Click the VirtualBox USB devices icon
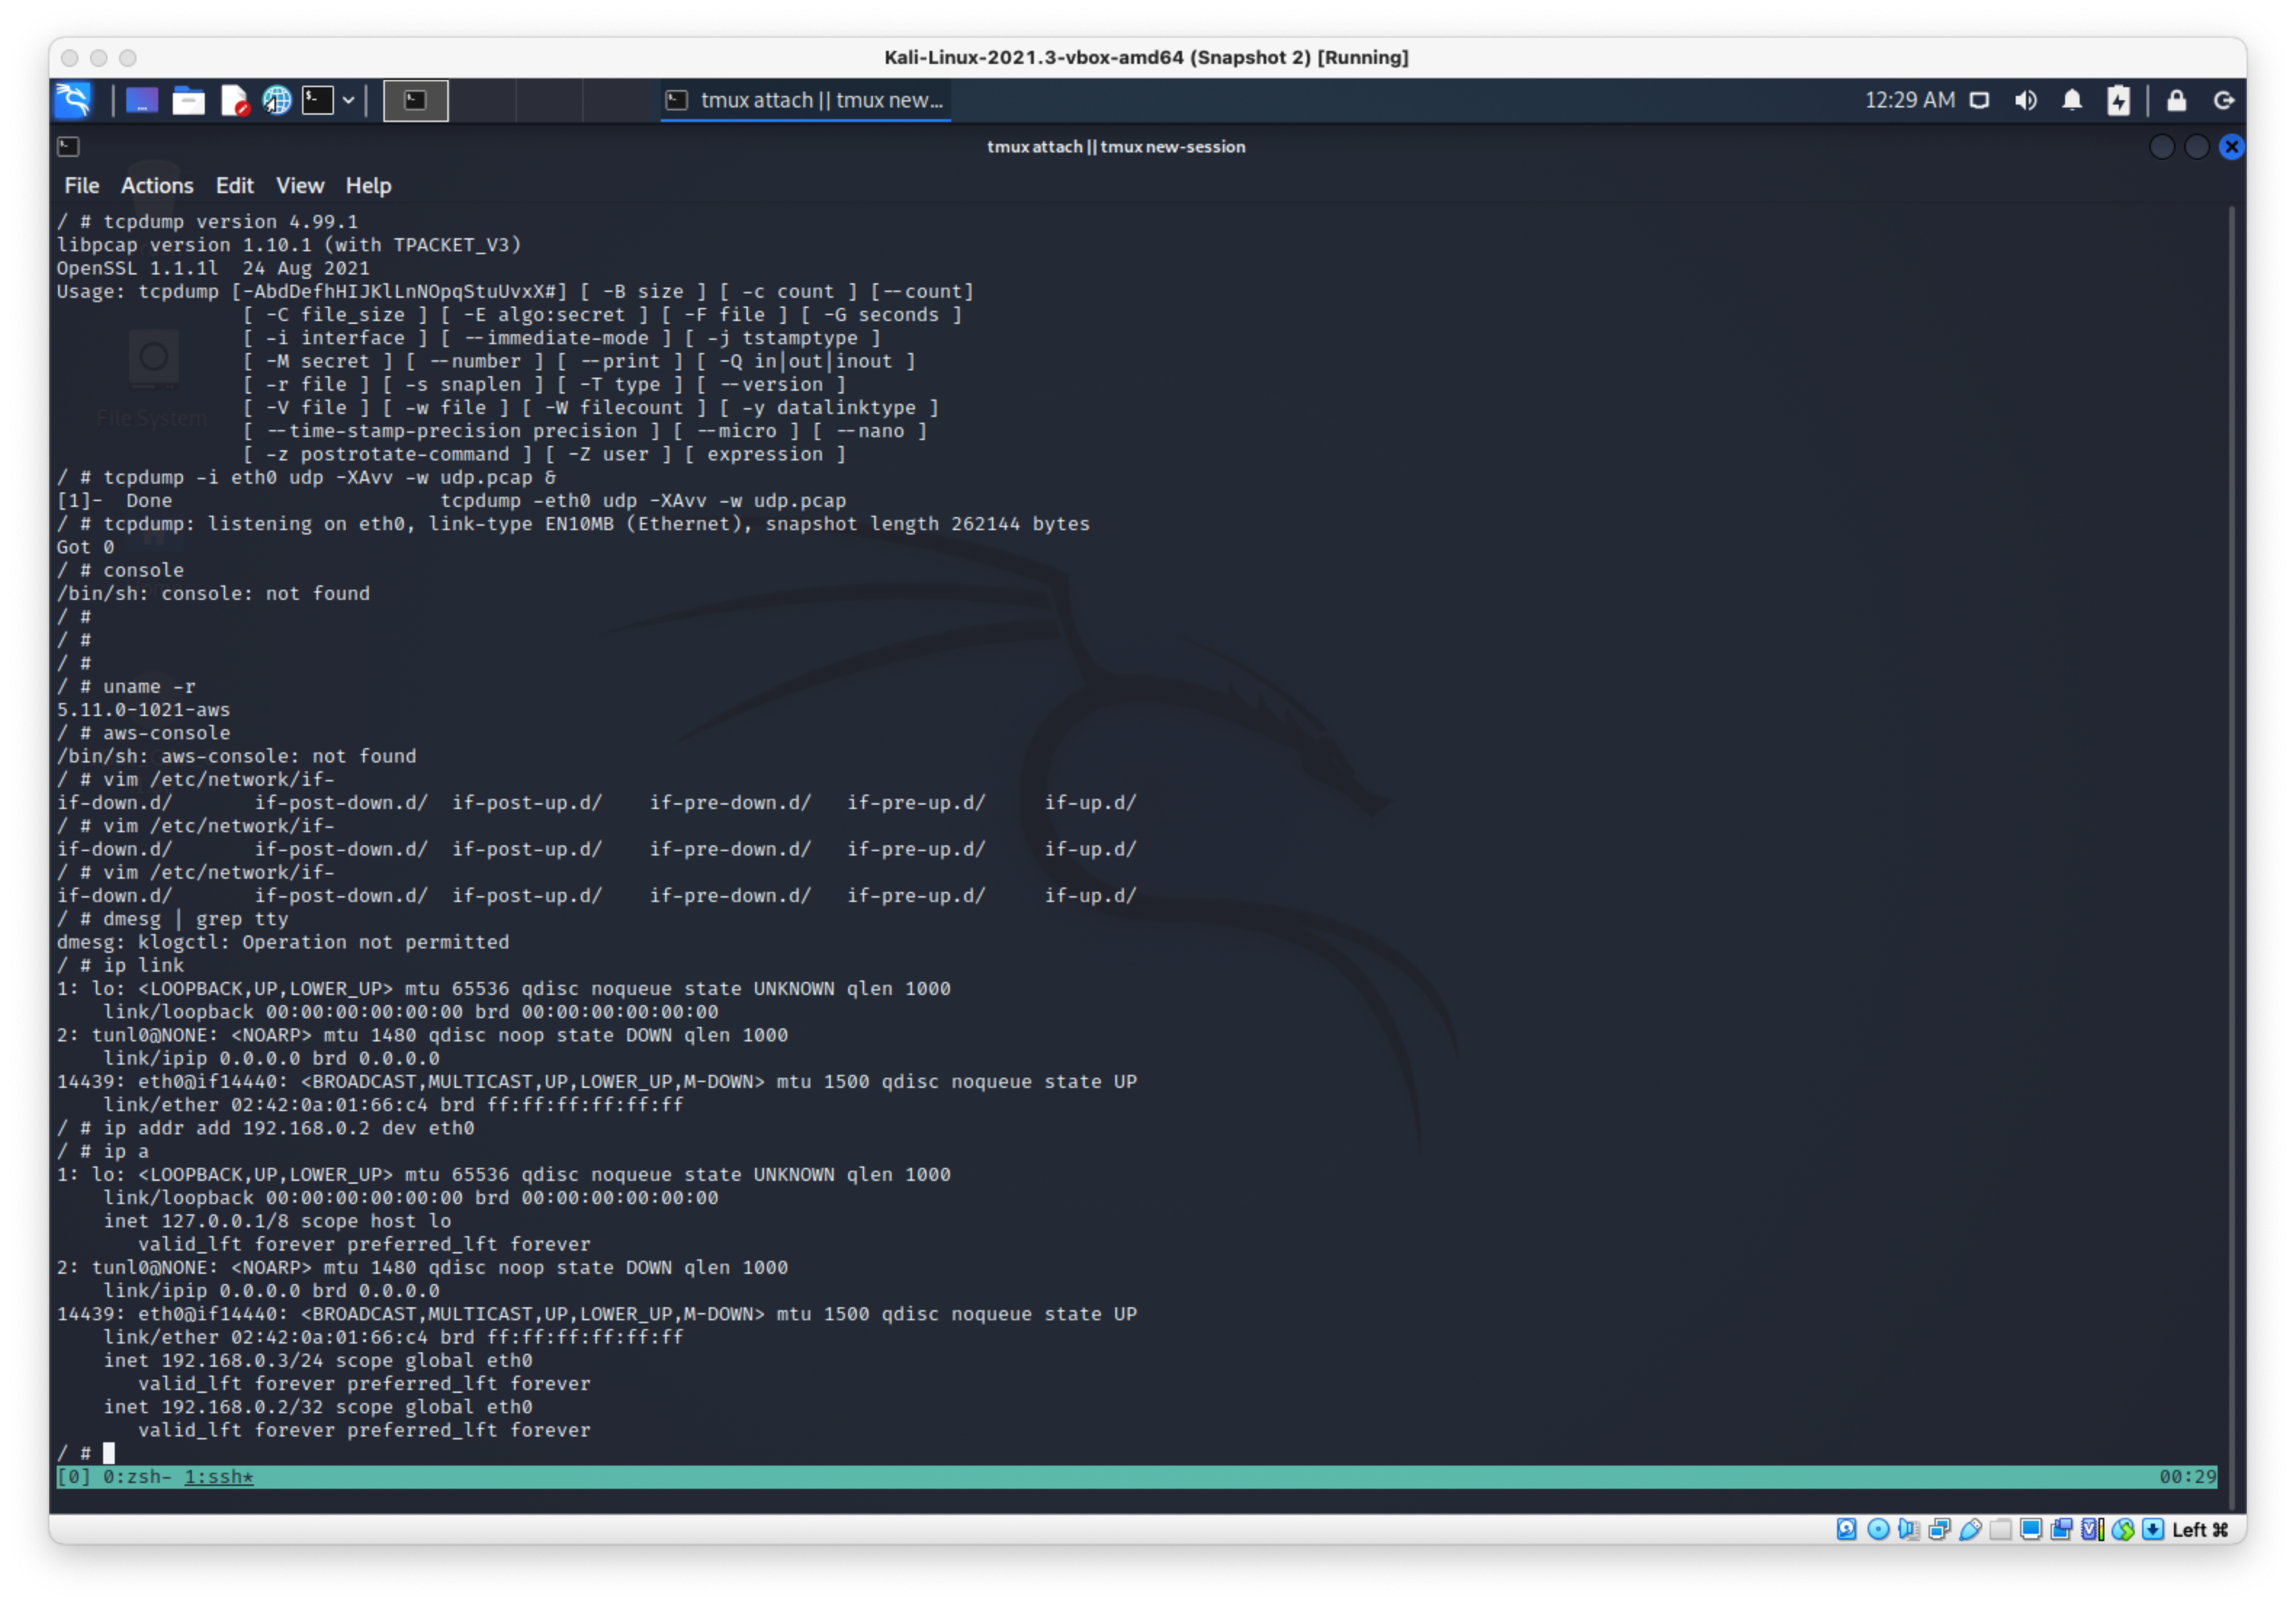This screenshot has width=2296, height=1605. (1970, 1530)
